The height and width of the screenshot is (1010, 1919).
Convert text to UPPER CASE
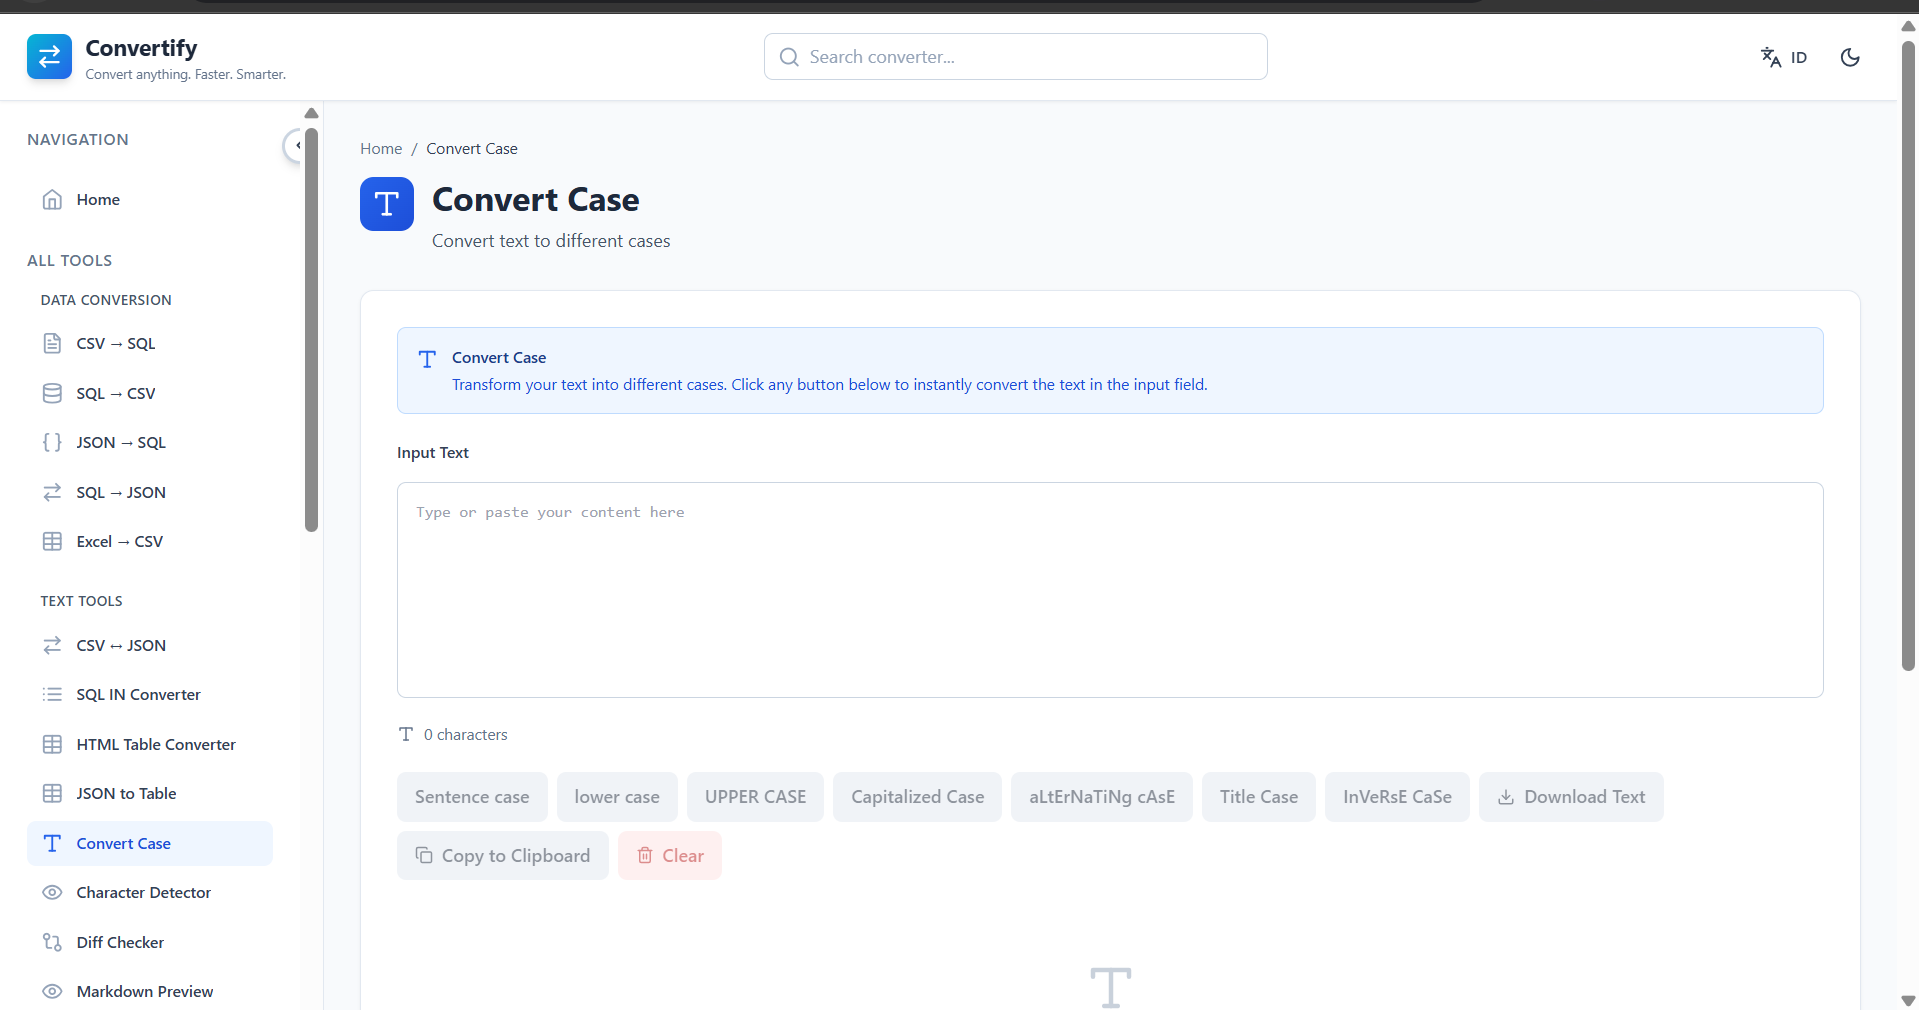pyautogui.click(x=755, y=797)
